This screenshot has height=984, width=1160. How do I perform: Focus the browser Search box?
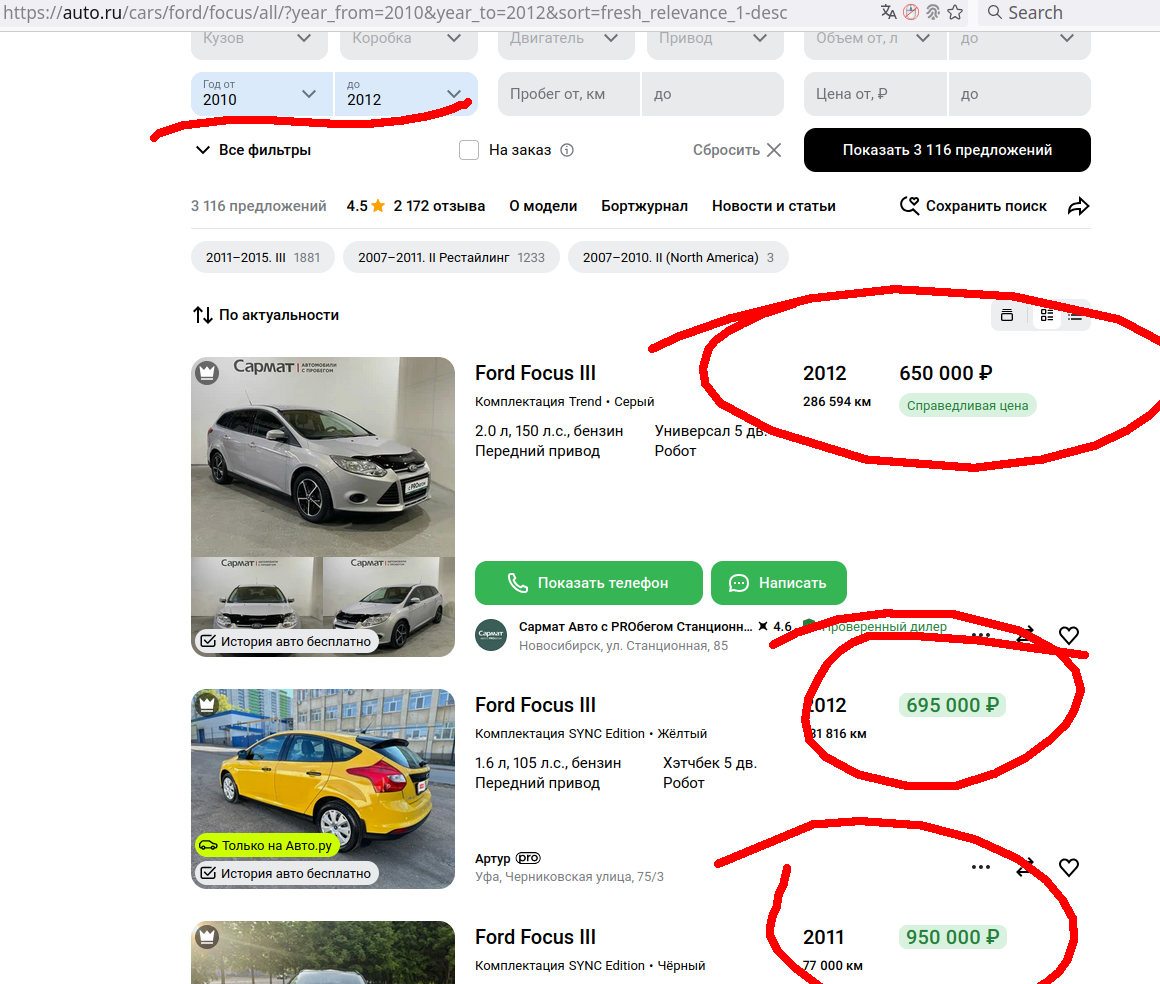(1069, 13)
